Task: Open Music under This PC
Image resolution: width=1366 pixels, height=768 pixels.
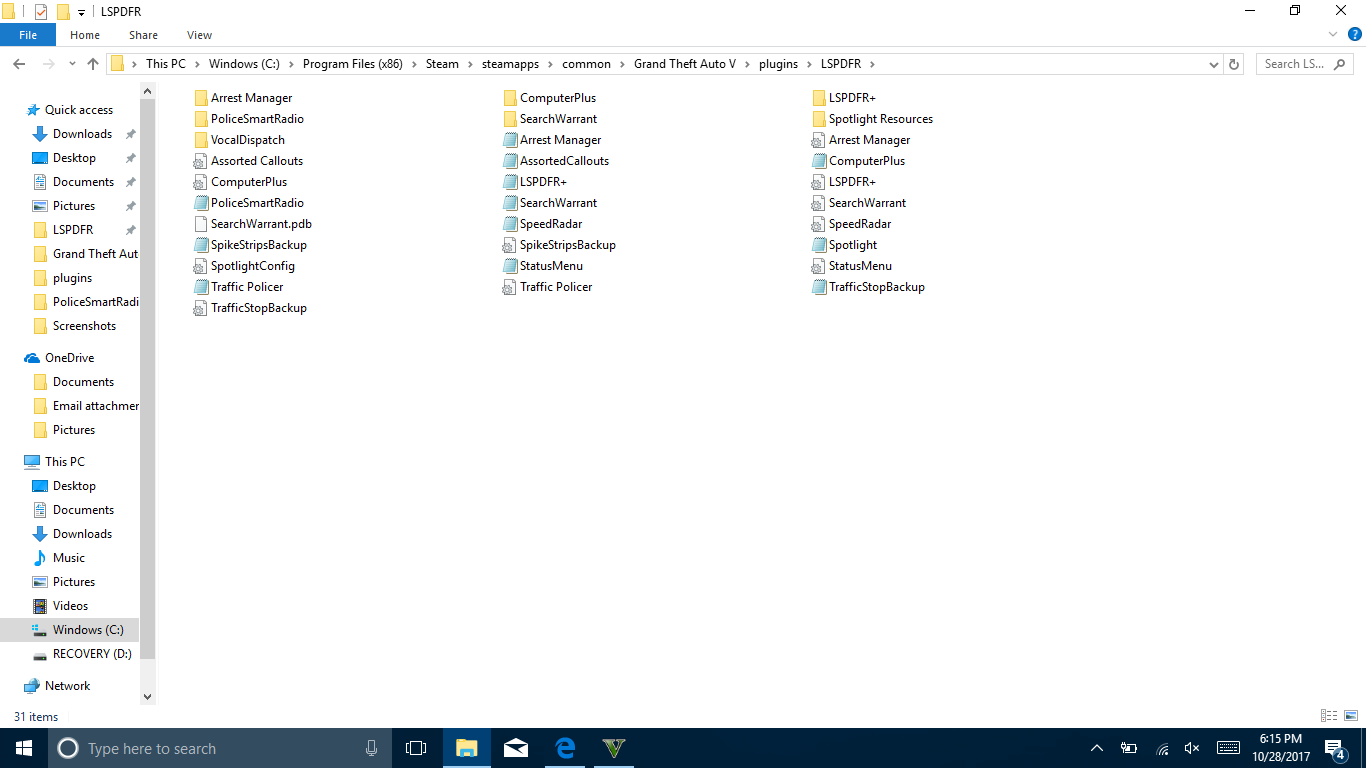Action: pos(69,558)
